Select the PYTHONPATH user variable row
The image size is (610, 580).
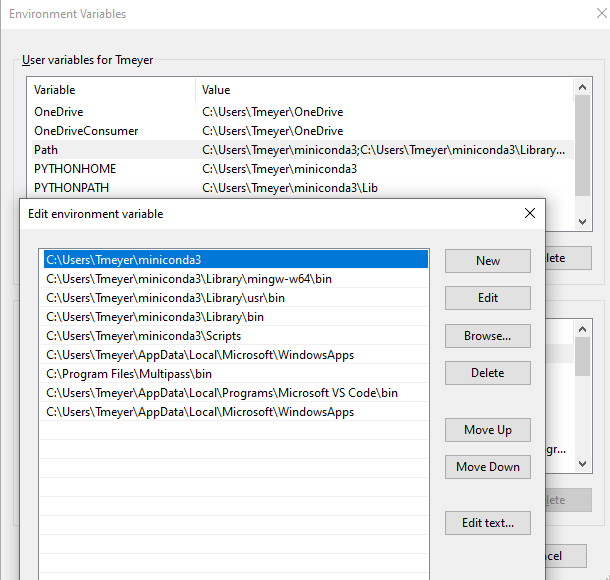pos(73,188)
